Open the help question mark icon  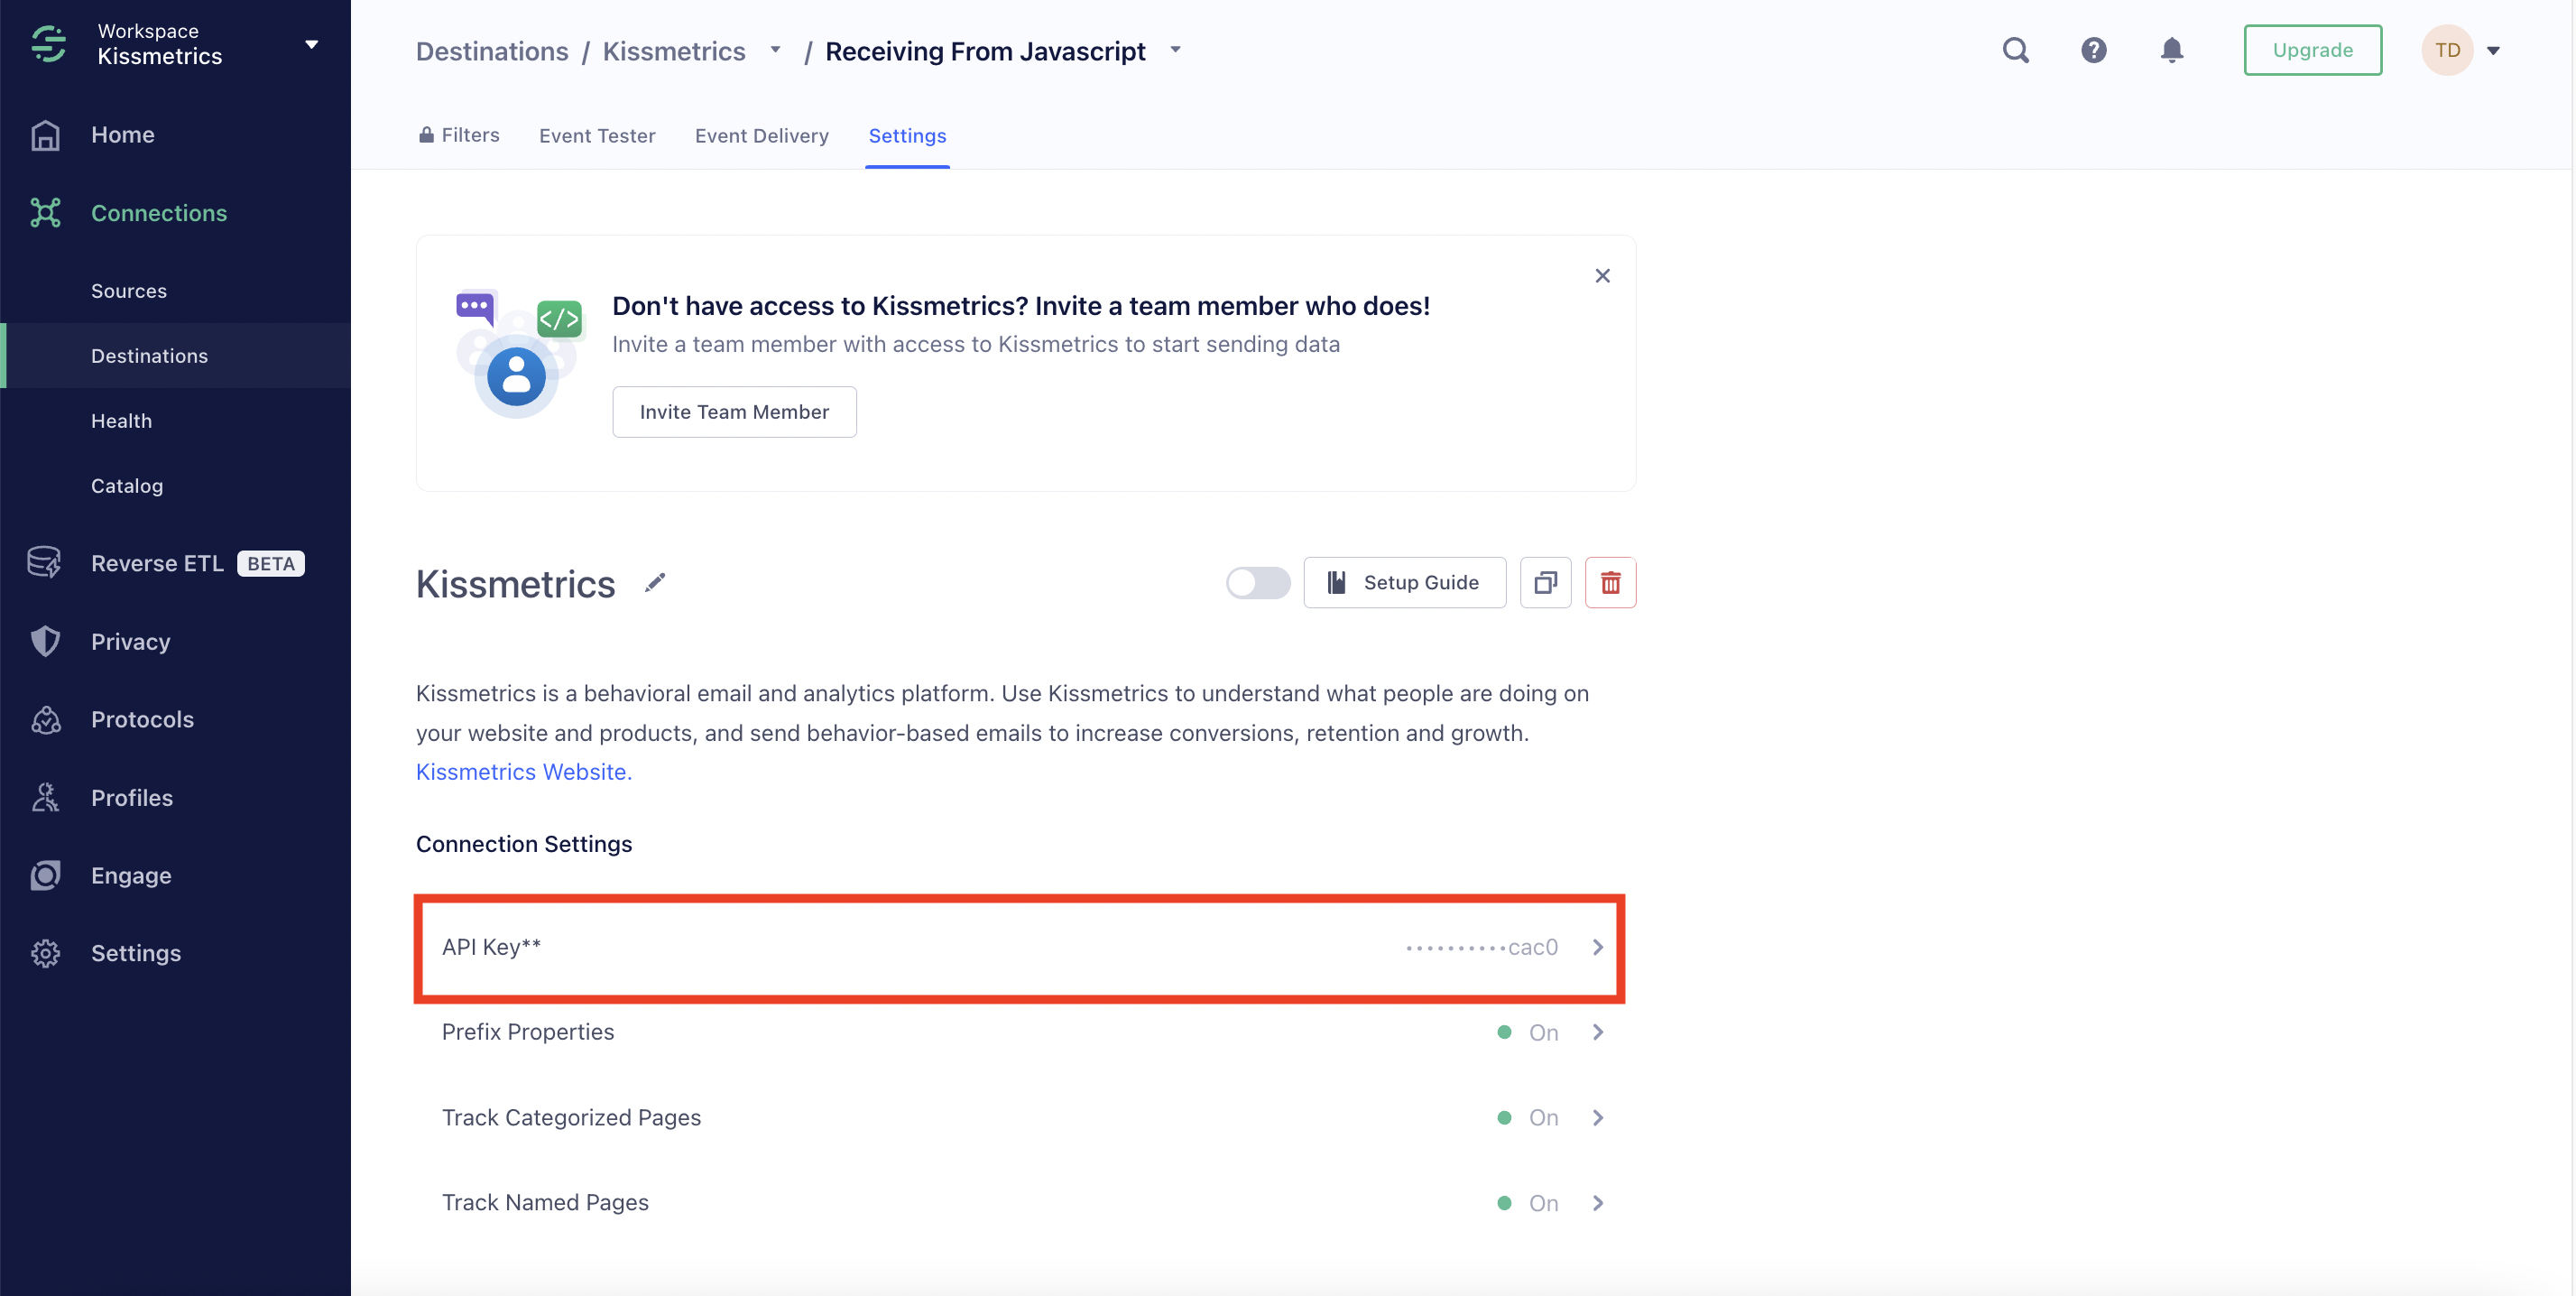click(2093, 50)
